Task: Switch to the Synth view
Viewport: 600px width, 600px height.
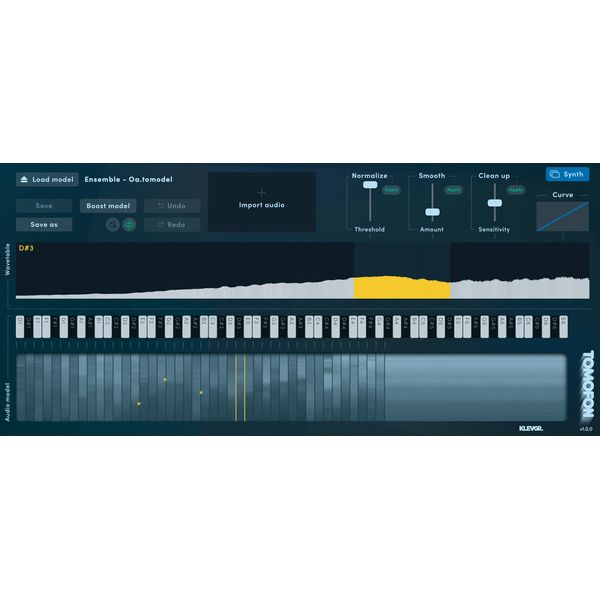Action: click(567, 174)
